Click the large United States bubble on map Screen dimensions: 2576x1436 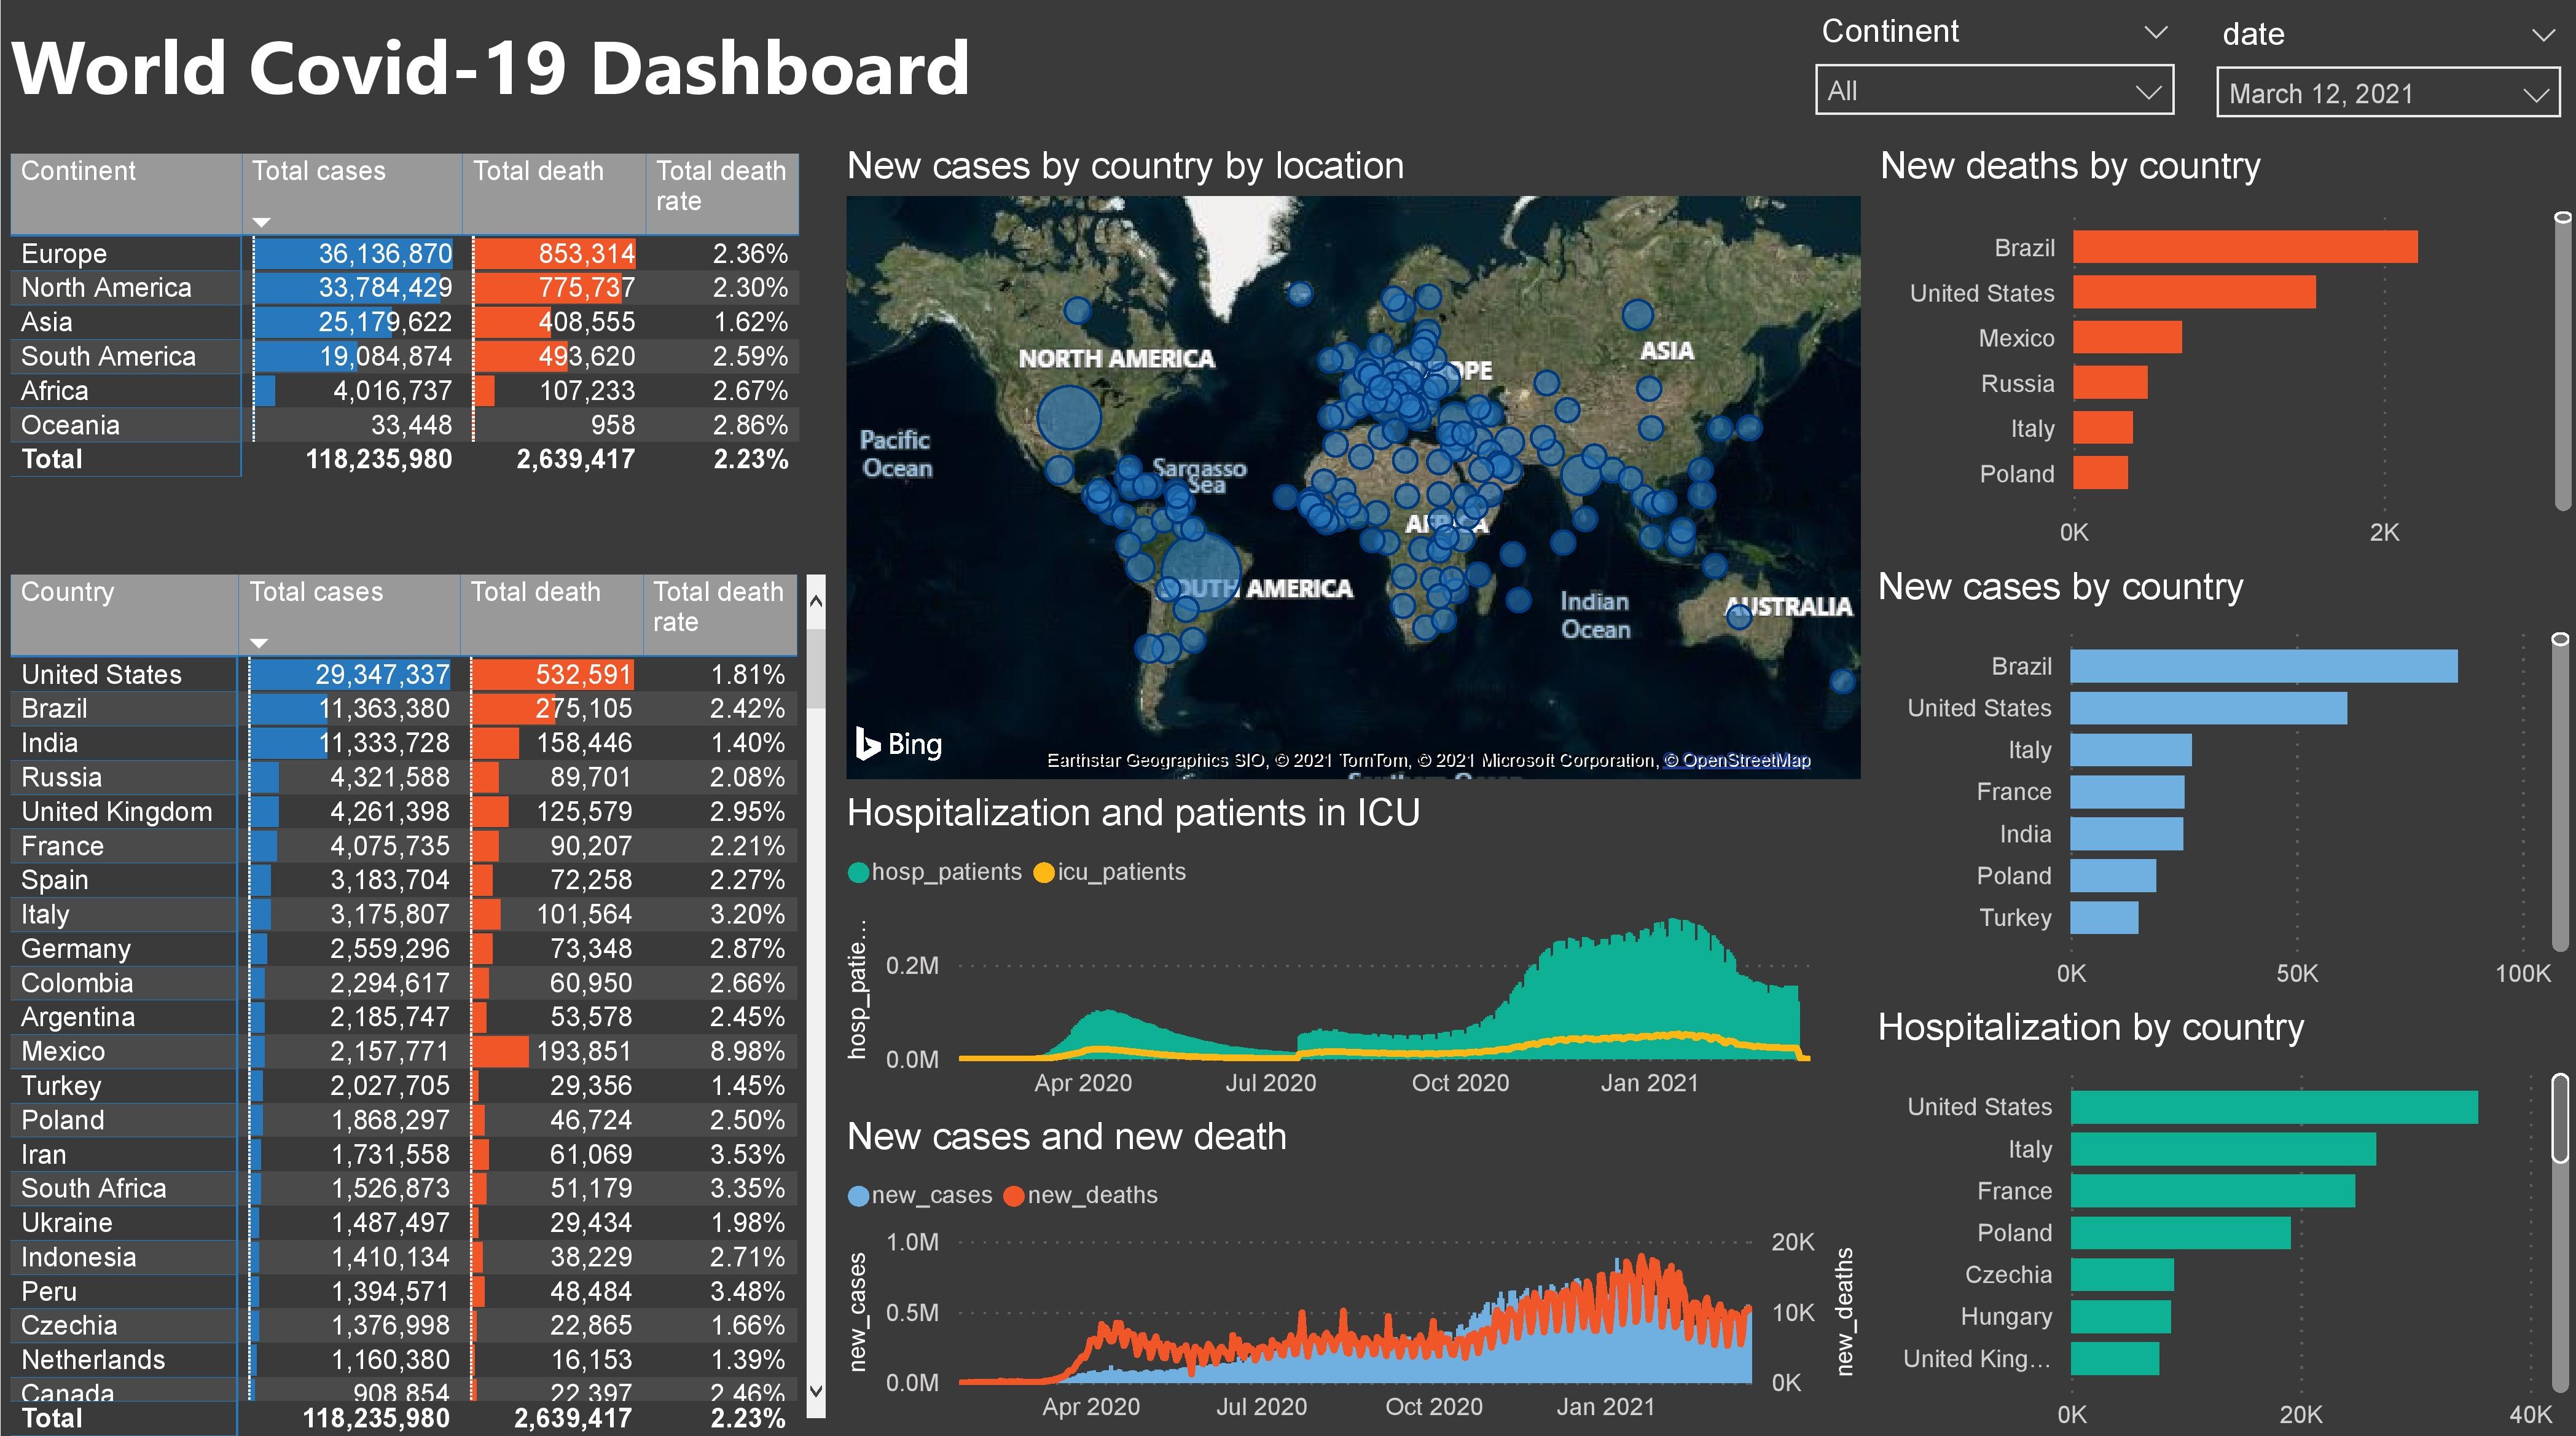(x=1069, y=418)
